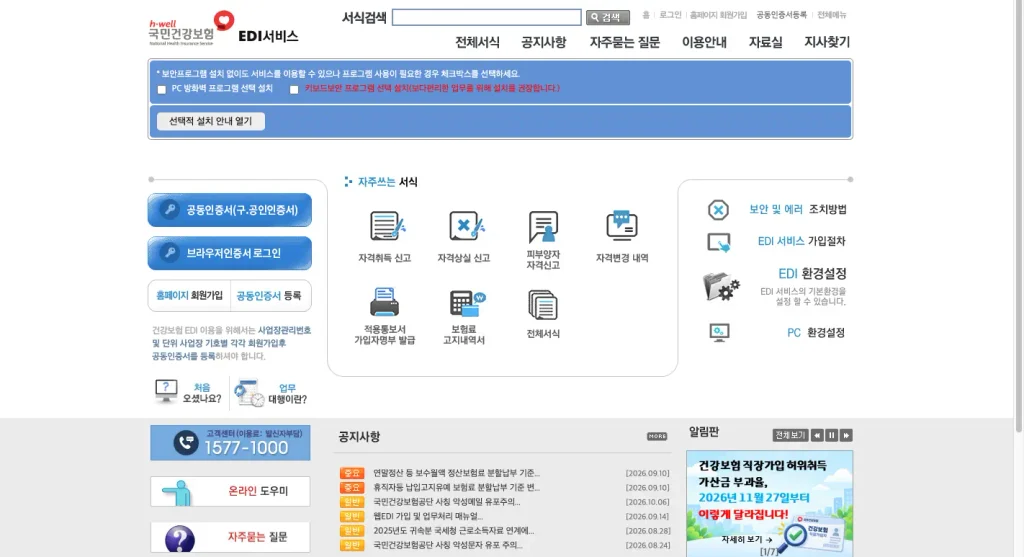Screen dimensions: 1024x557
Task: Show next 알림판 banner
Action: tap(846, 436)
